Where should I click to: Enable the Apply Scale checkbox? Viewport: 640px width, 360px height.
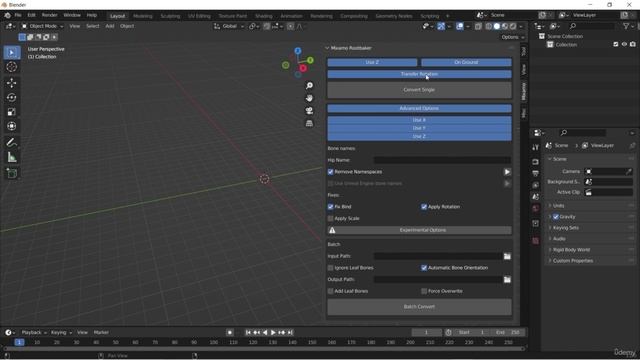(331, 219)
